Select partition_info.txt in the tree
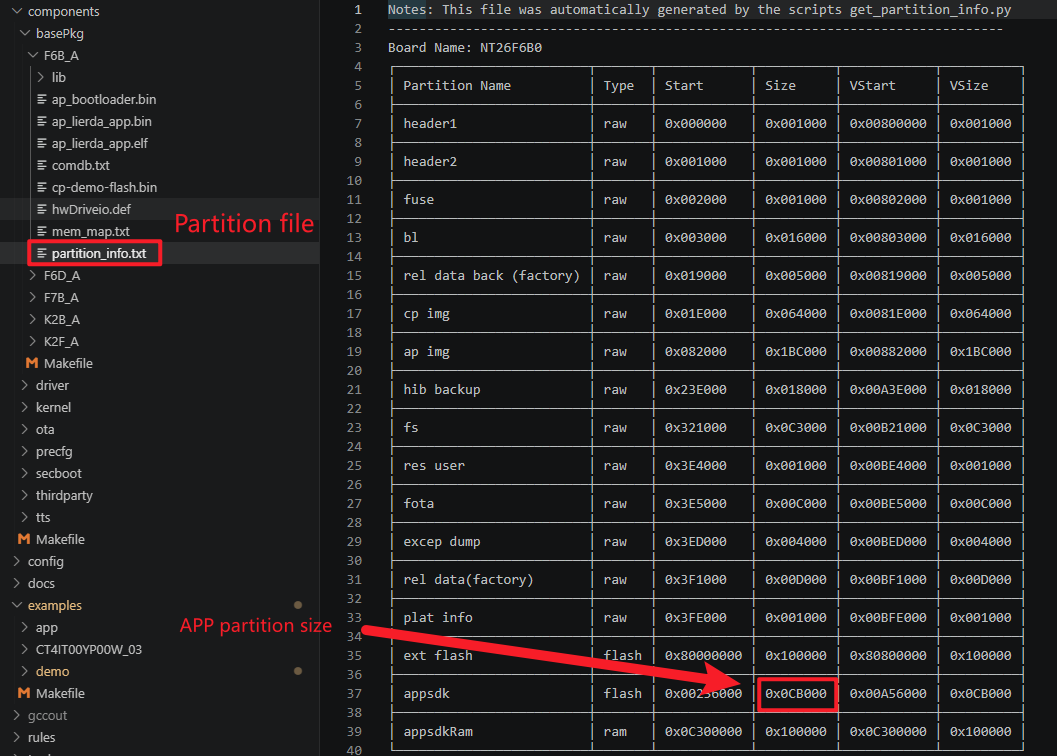Screen dimensions: 1057x756 (x=99, y=253)
